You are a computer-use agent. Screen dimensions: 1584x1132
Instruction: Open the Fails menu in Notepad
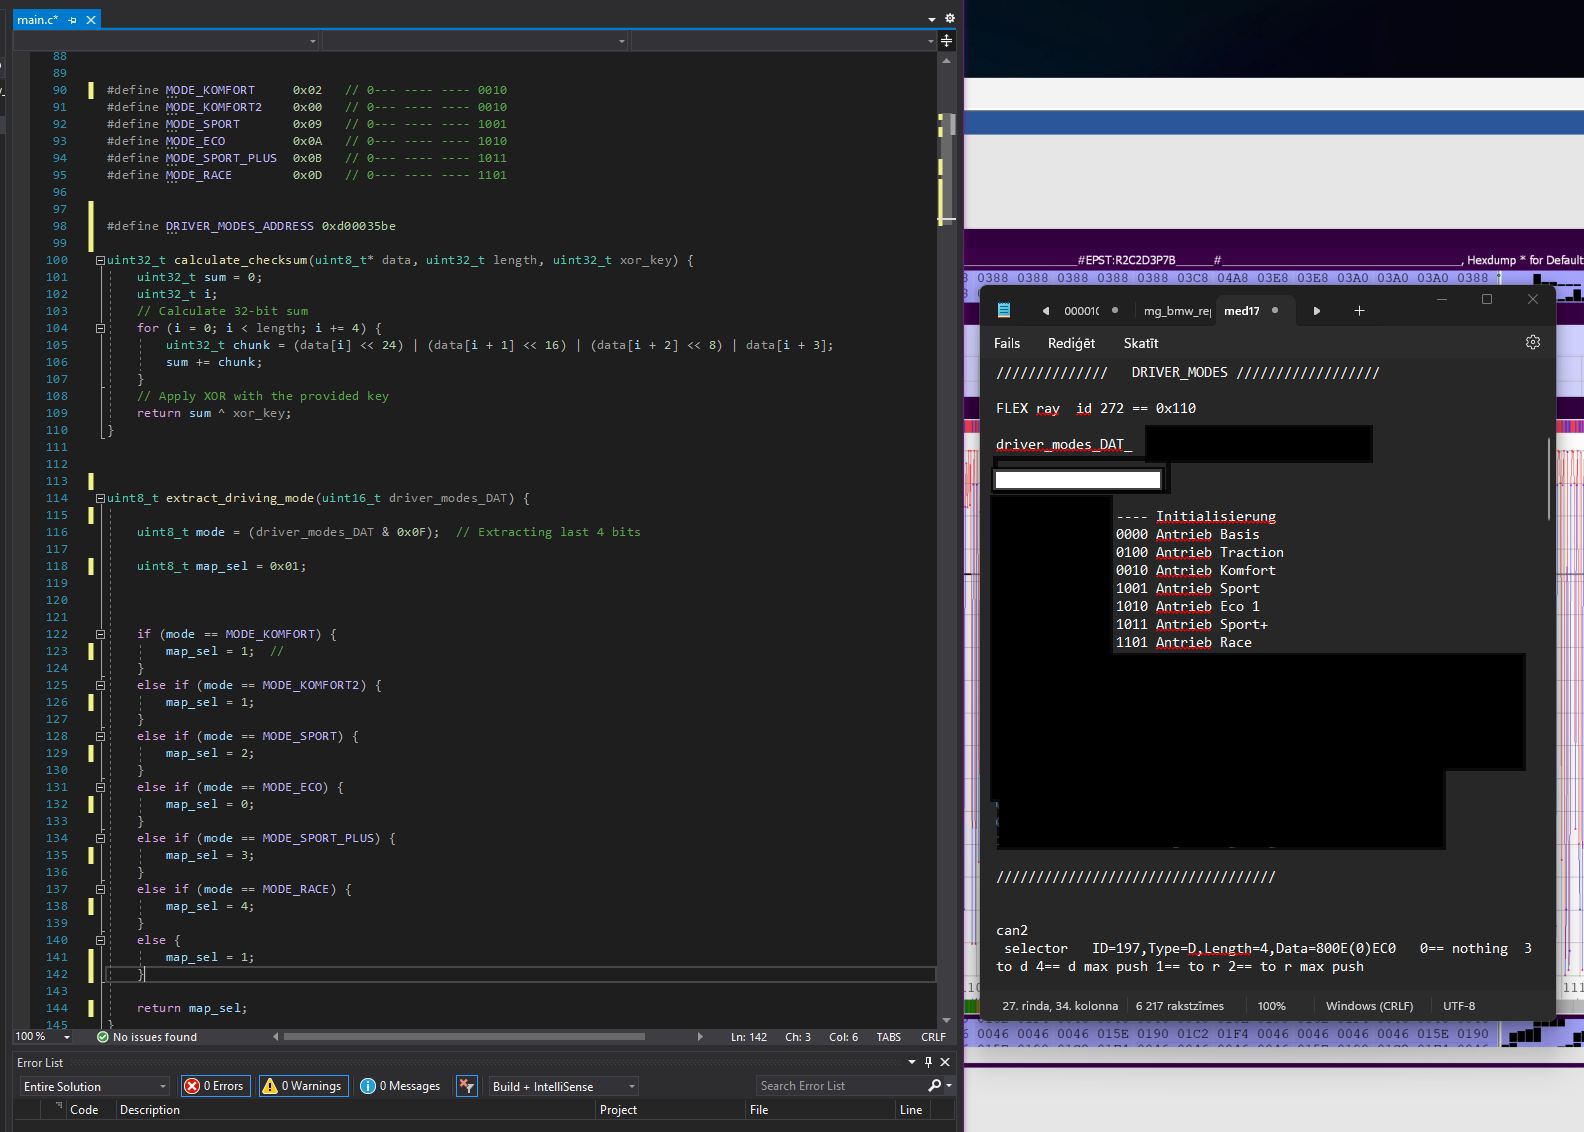1006,343
